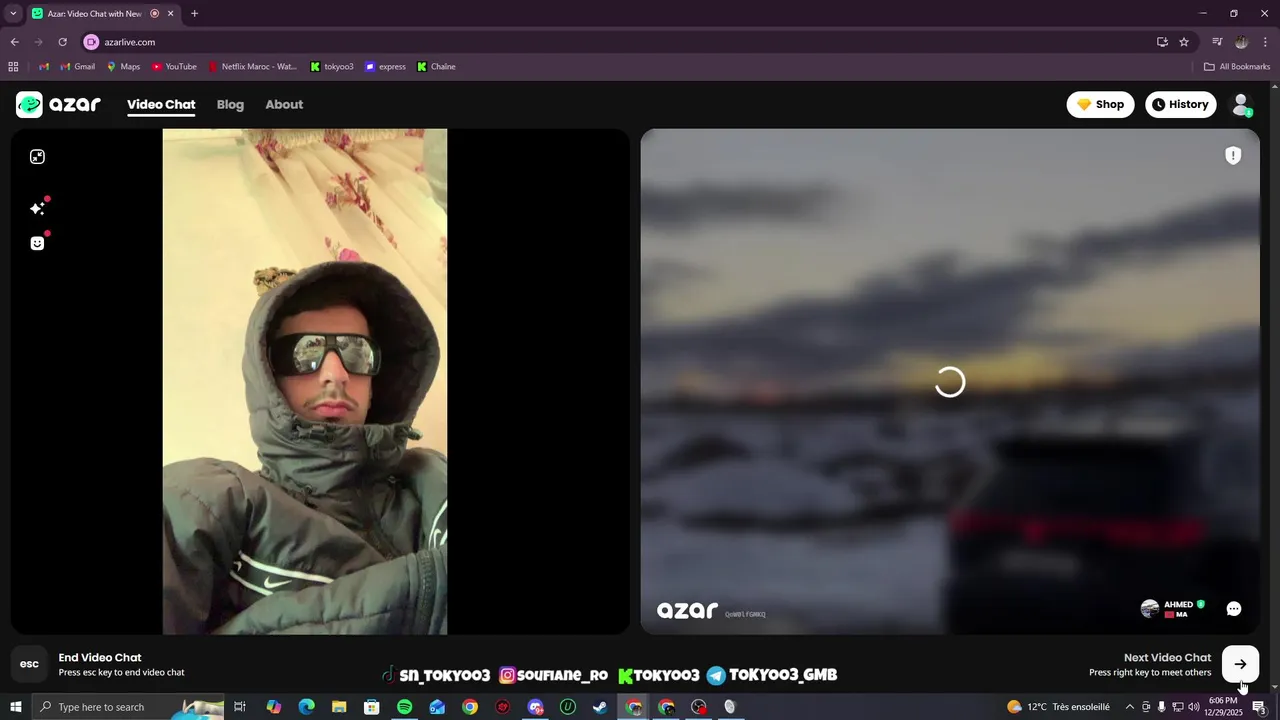Click the Azar logo in the header
1280x720 pixels.
[58, 104]
